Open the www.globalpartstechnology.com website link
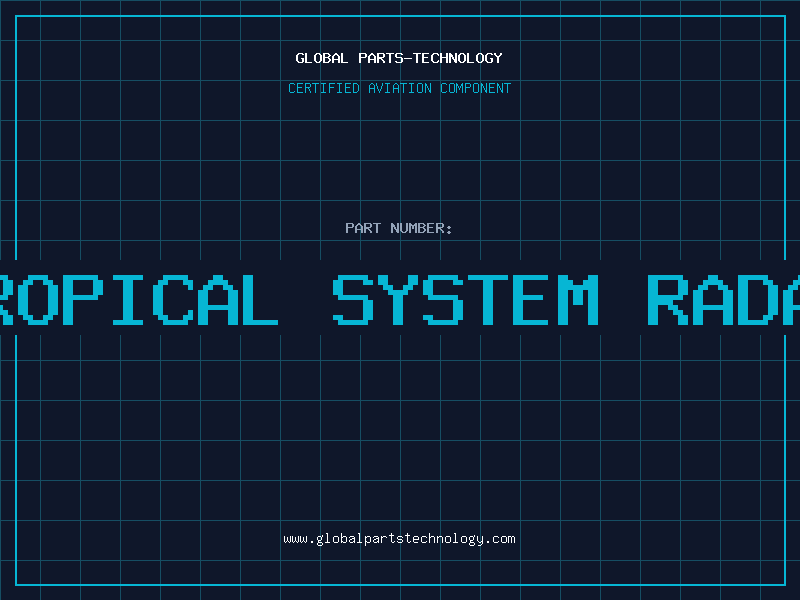The image size is (800, 600). (x=399, y=539)
